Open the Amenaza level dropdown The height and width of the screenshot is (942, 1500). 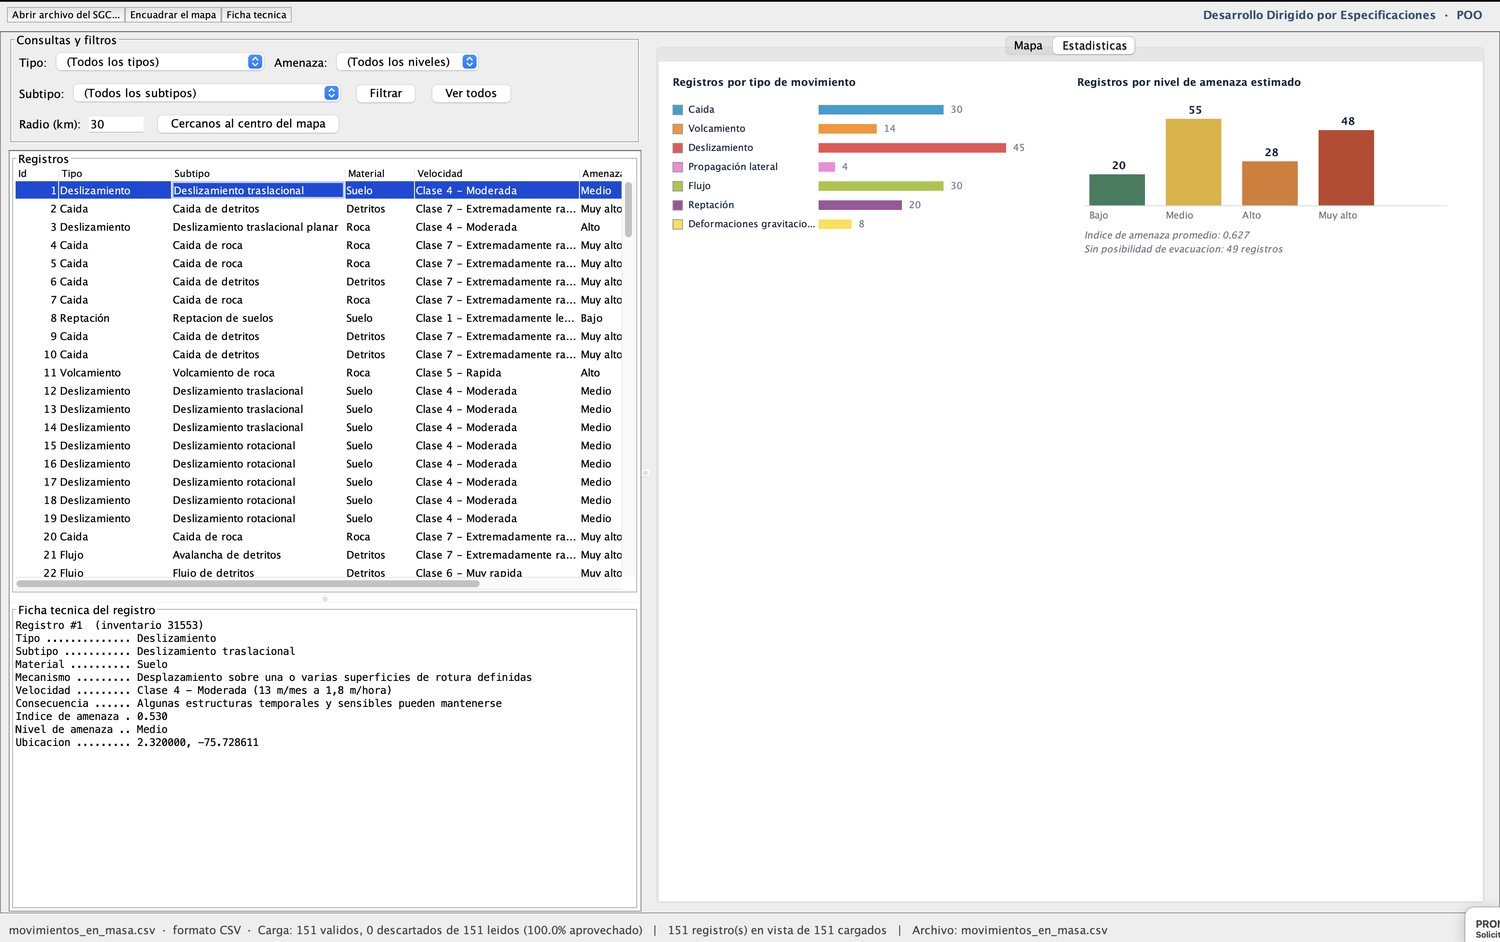pos(407,62)
